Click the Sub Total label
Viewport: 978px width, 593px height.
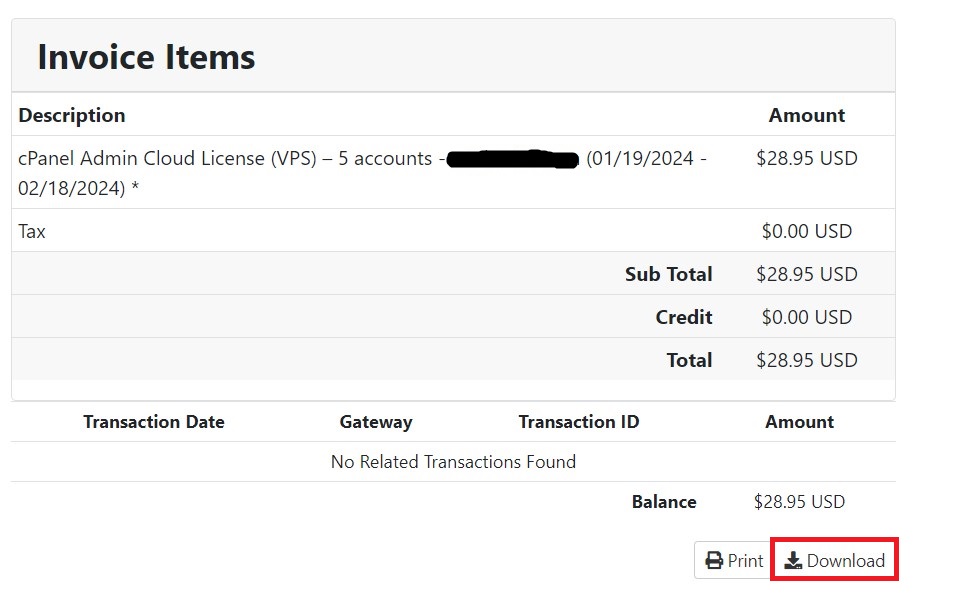[x=669, y=274]
